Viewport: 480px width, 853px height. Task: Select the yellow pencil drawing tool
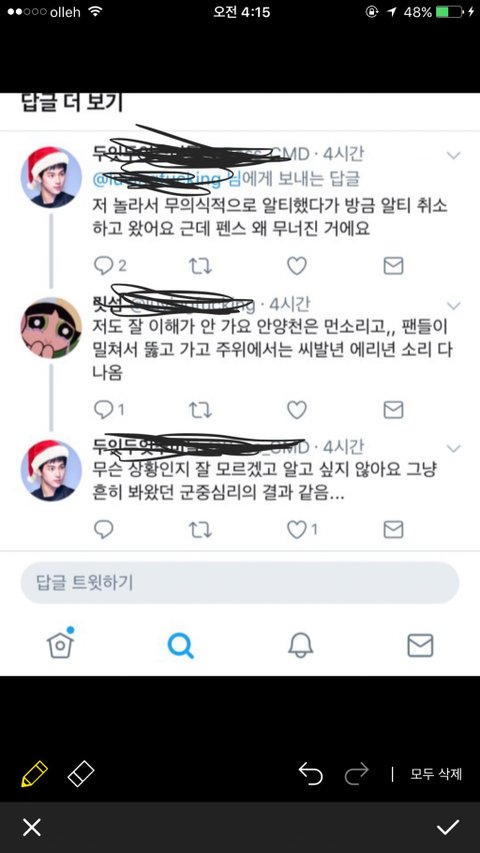pyautogui.click(x=34, y=774)
